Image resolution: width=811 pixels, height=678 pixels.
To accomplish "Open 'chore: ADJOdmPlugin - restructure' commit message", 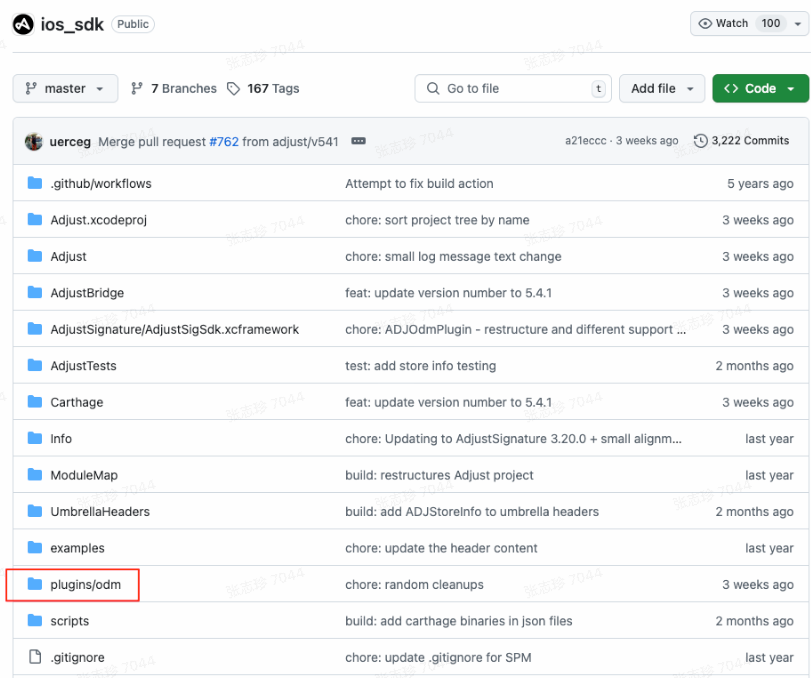I will pos(515,329).
